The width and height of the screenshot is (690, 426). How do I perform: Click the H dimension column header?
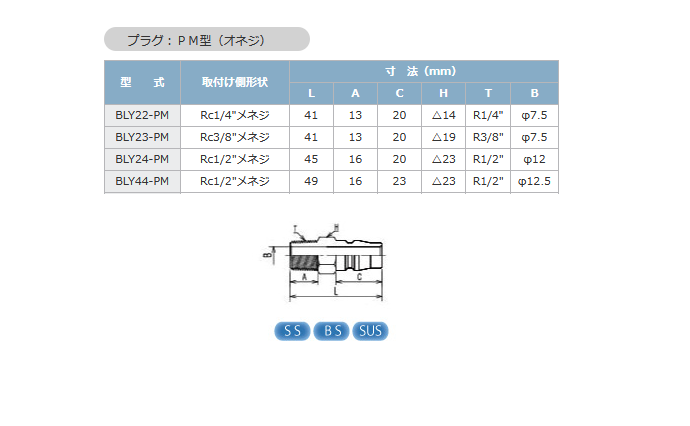click(443, 94)
